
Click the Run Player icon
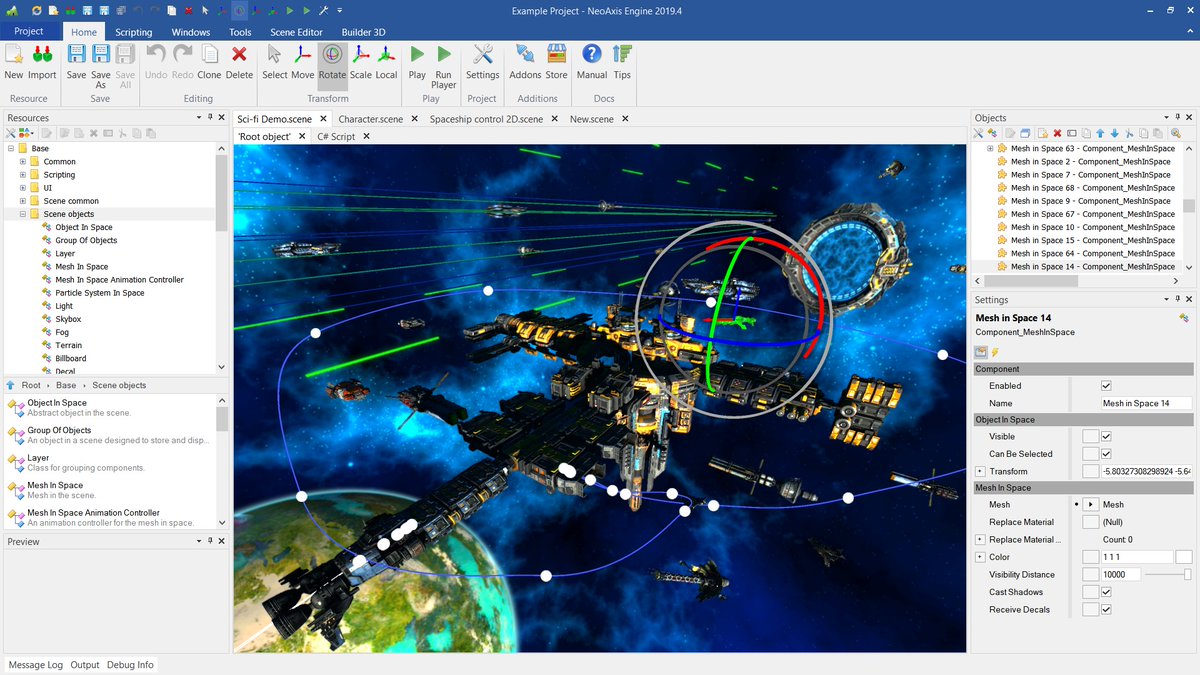point(443,55)
